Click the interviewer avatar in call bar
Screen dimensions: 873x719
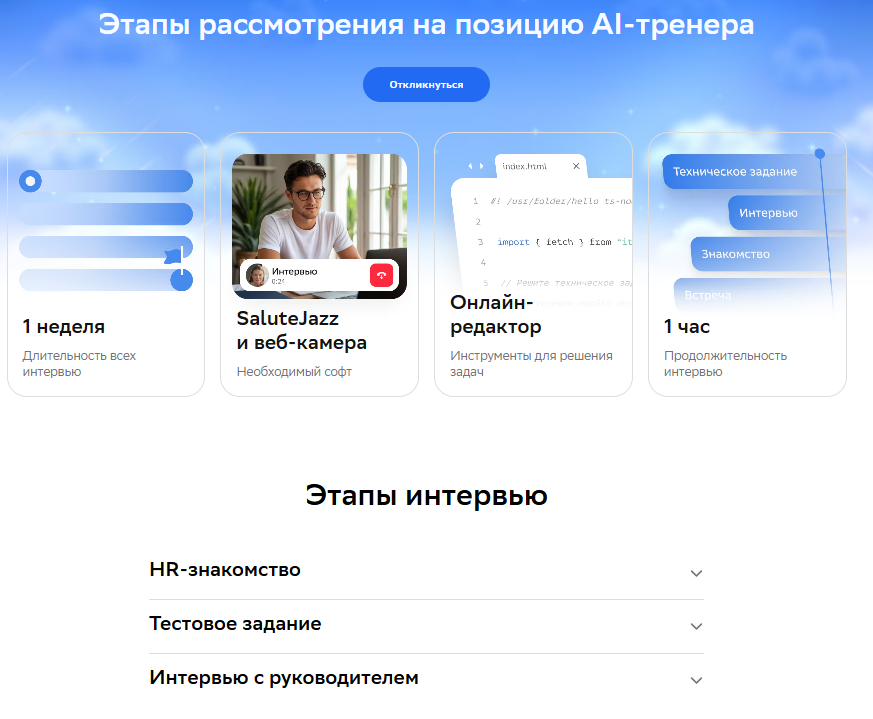click(257, 275)
